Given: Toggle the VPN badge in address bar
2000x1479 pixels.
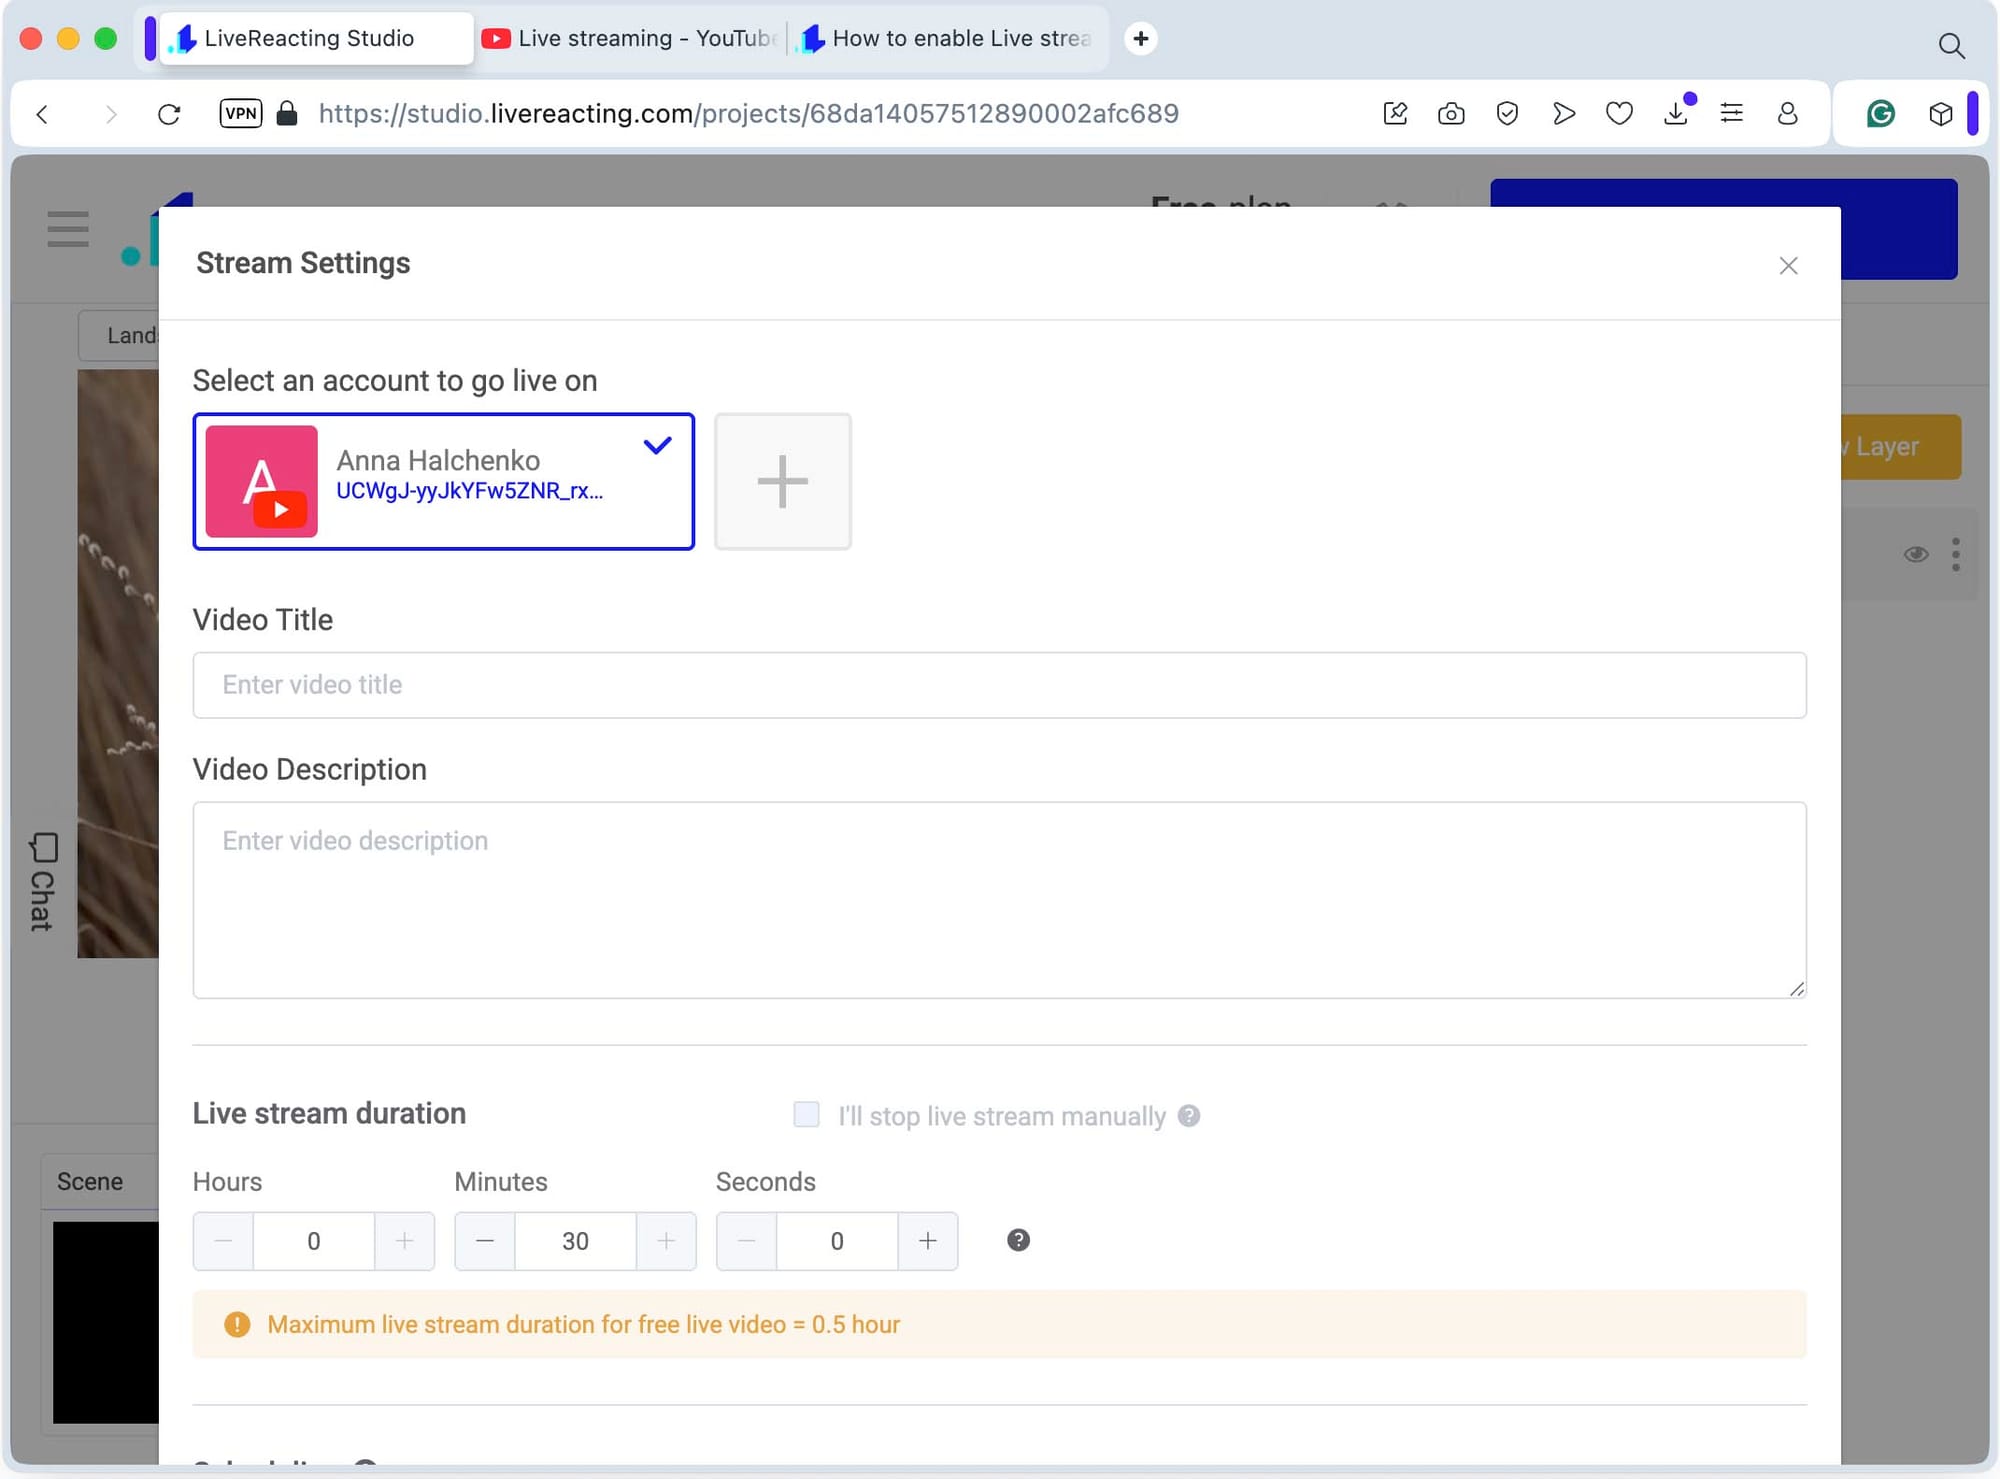Looking at the screenshot, I should point(241,113).
